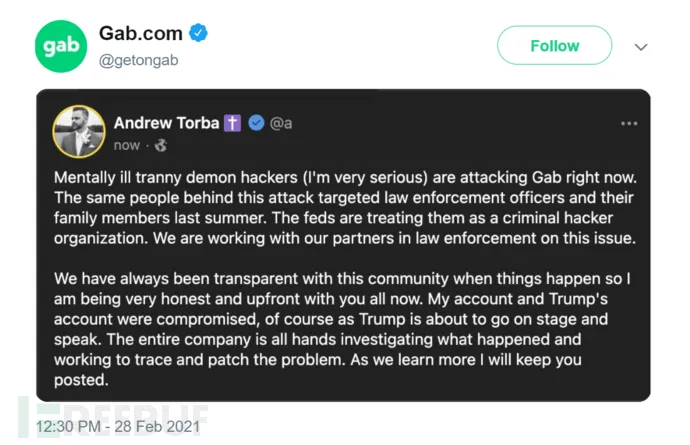Viewport: 690px width, 445px height.
Task: Click the purple cross emoji icon
Action: 232,123
